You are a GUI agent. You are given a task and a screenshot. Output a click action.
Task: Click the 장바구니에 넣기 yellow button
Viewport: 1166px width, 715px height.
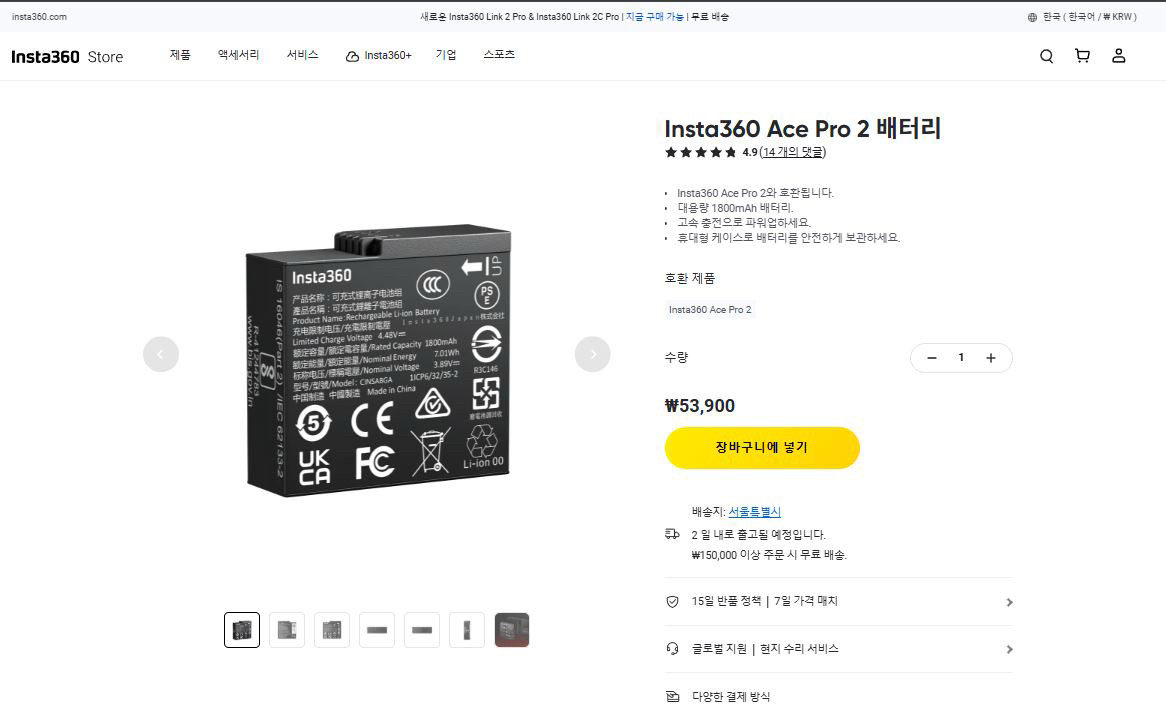point(761,447)
